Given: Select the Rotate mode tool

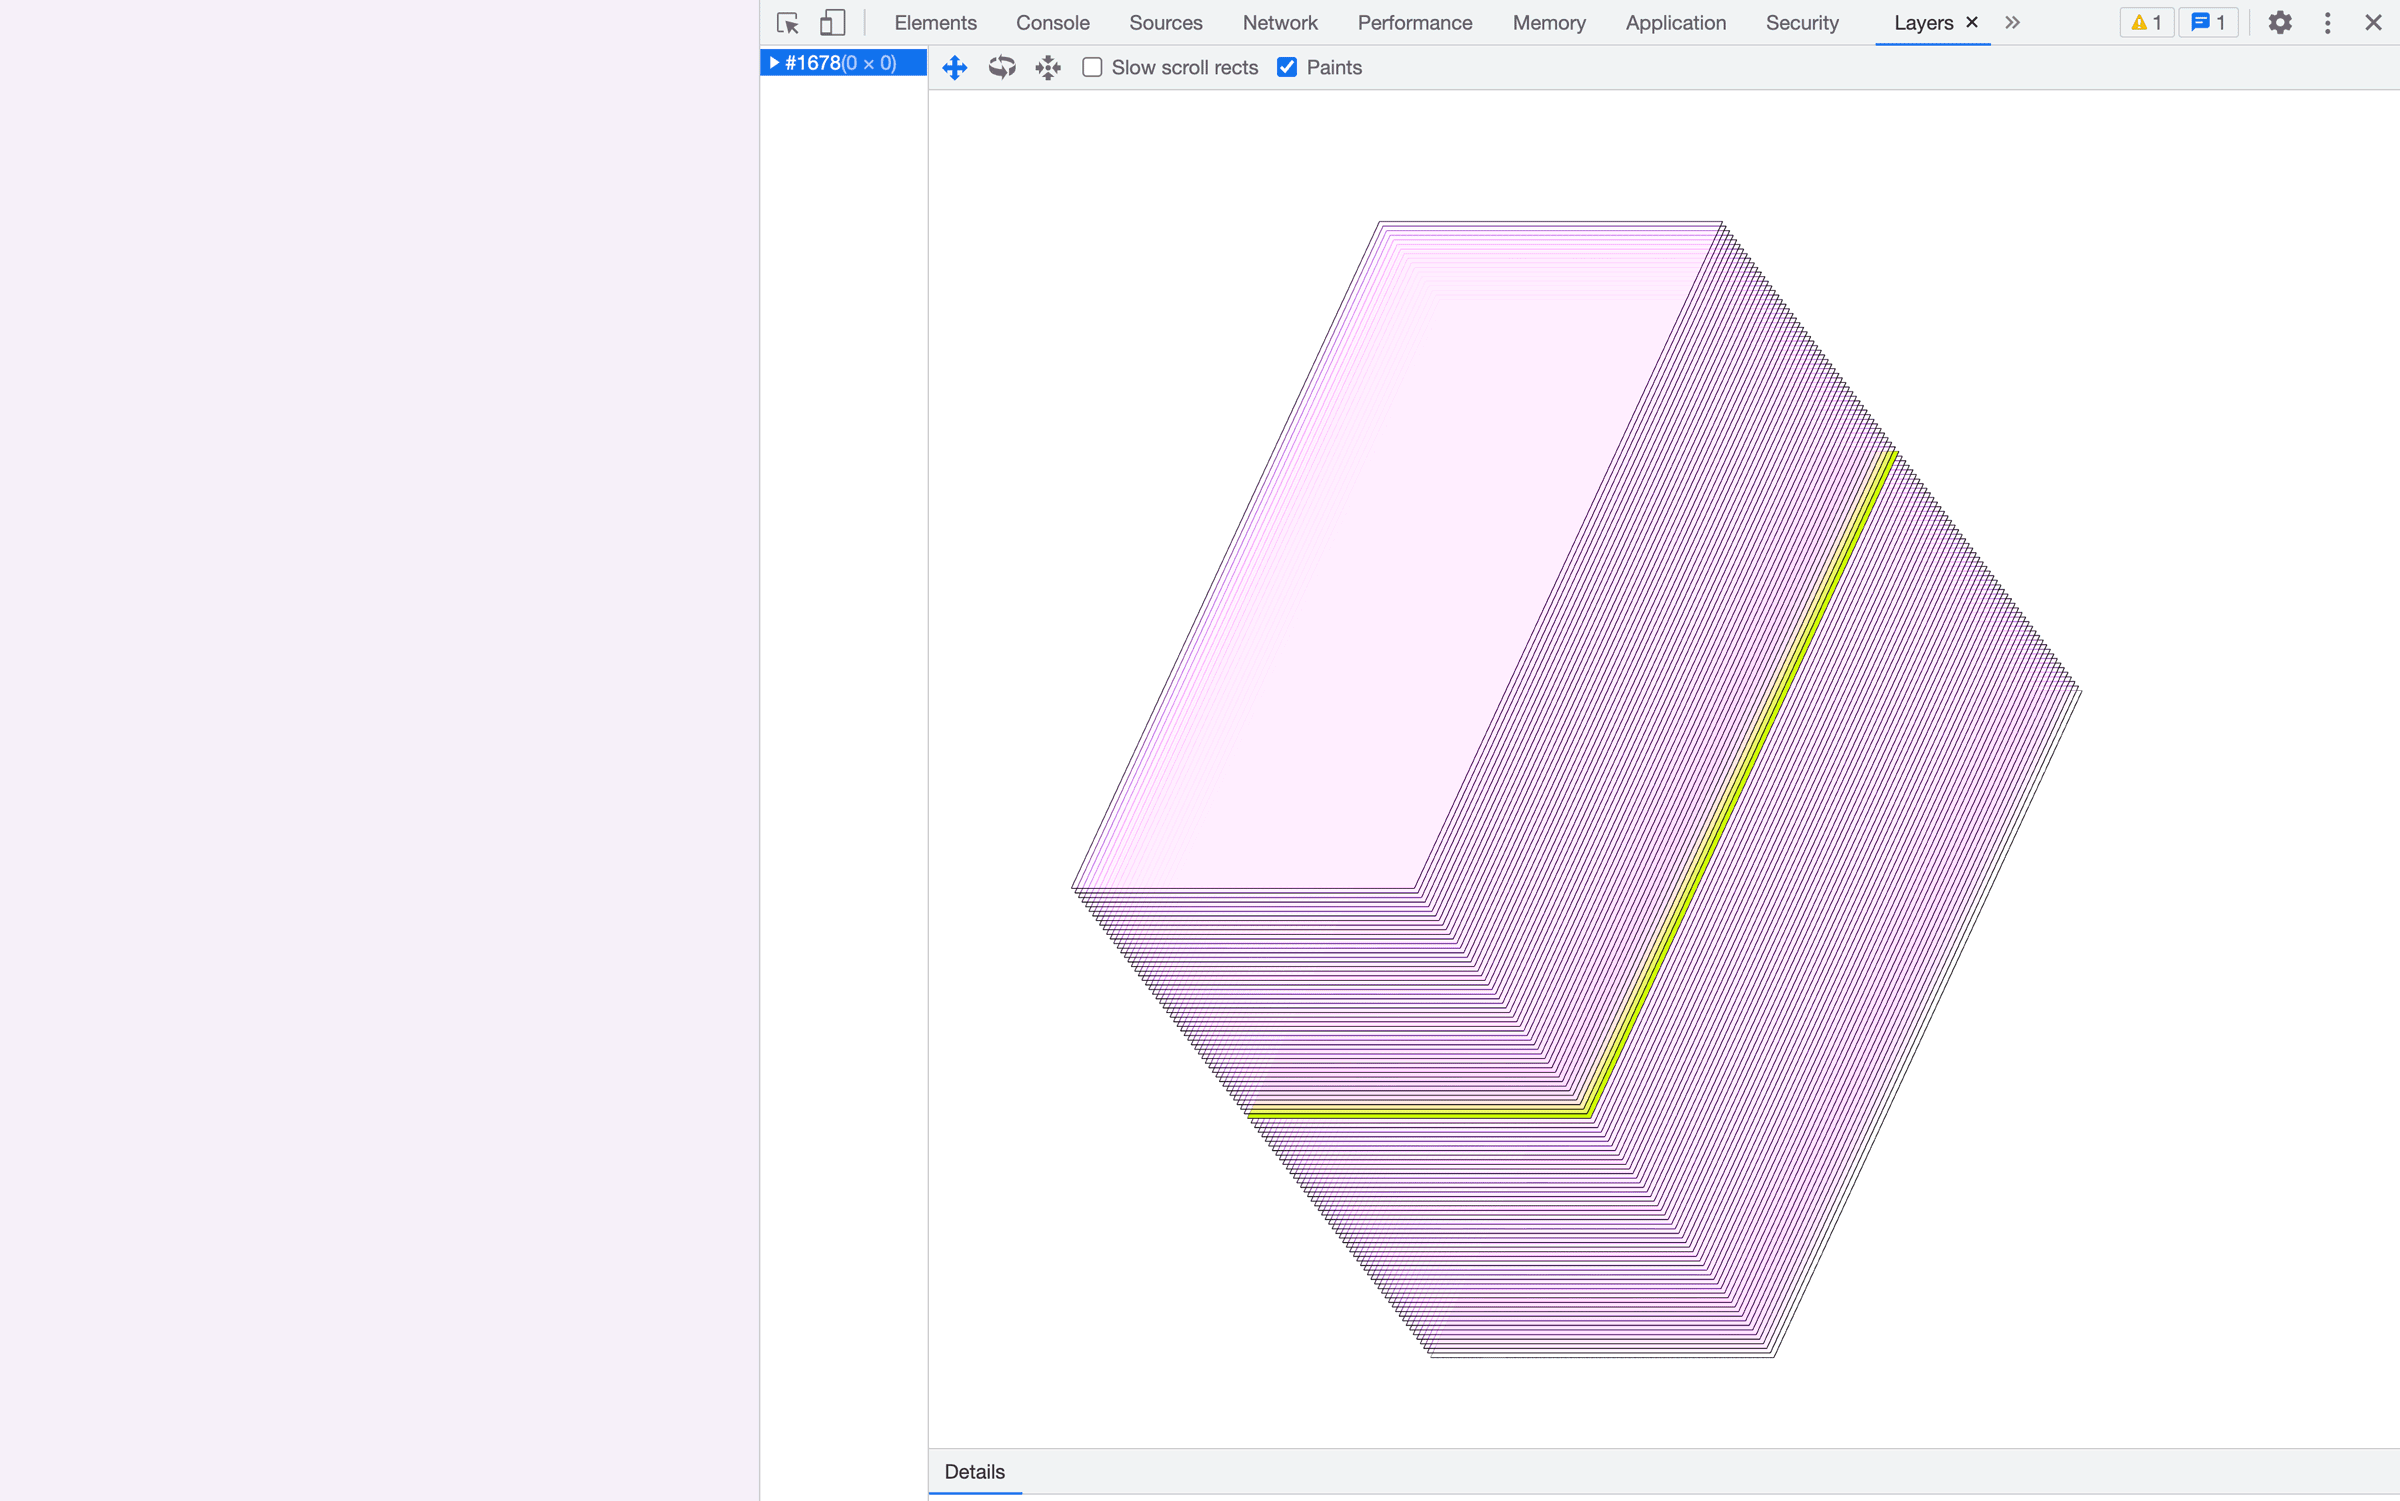Looking at the screenshot, I should [x=1001, y=67].
